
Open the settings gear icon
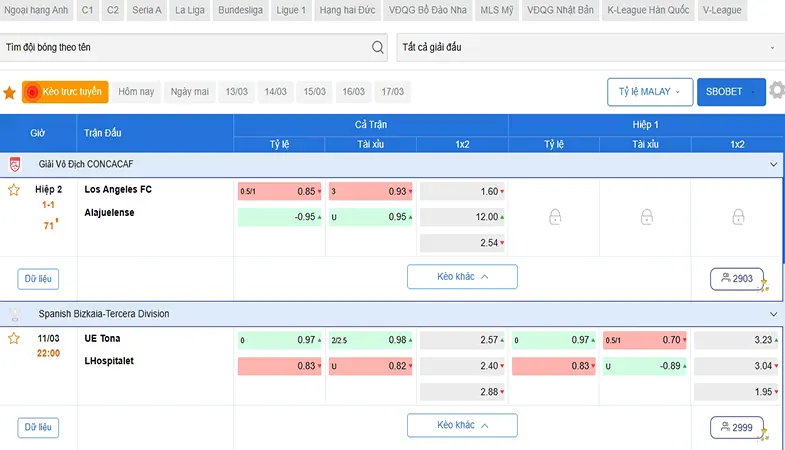click(777, 91)
